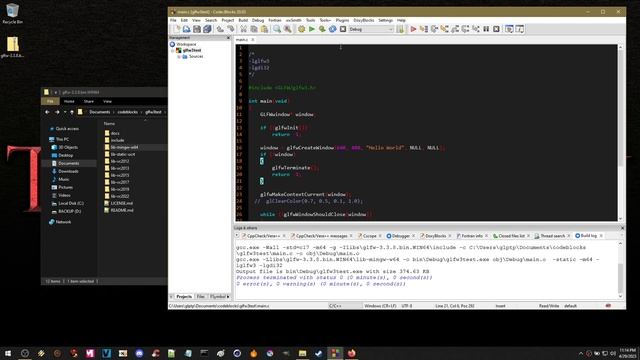Click the Build gear icon
Viewport: 640px width, 360px height.
point(301,29)
